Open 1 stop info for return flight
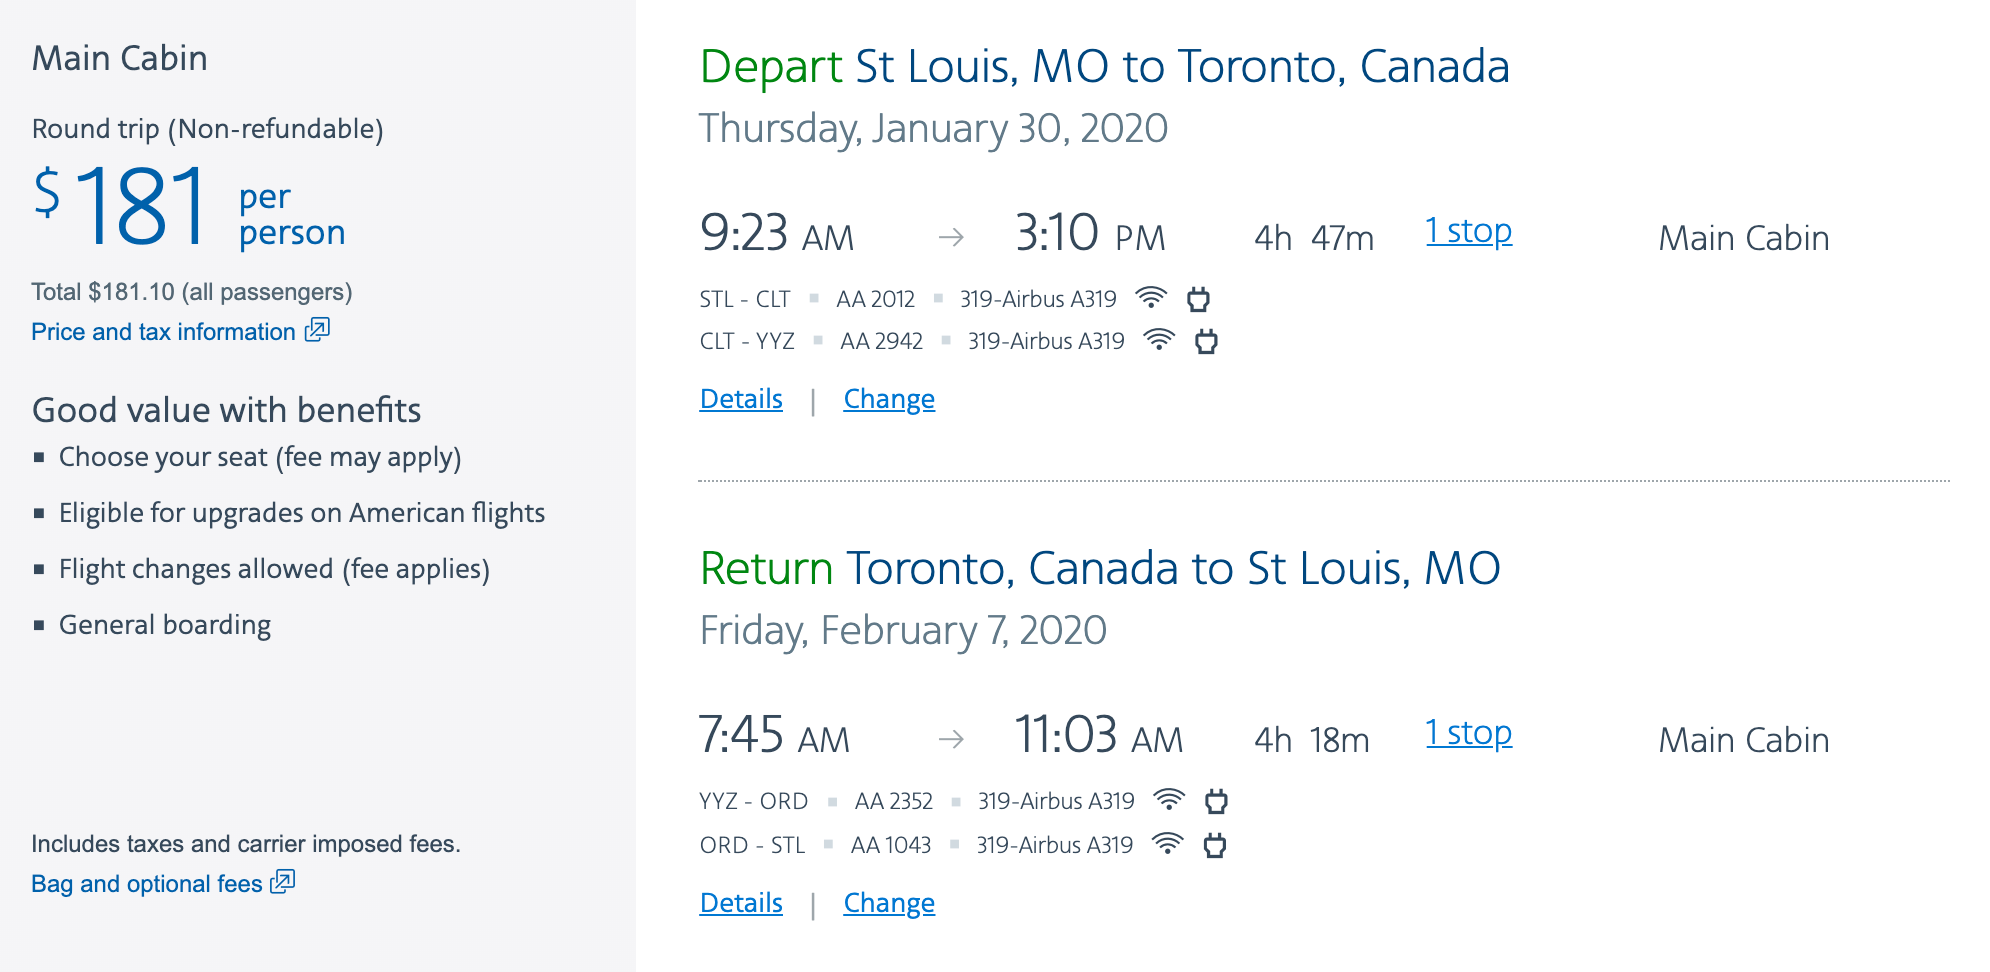1990x972 pixels. 1468,734
